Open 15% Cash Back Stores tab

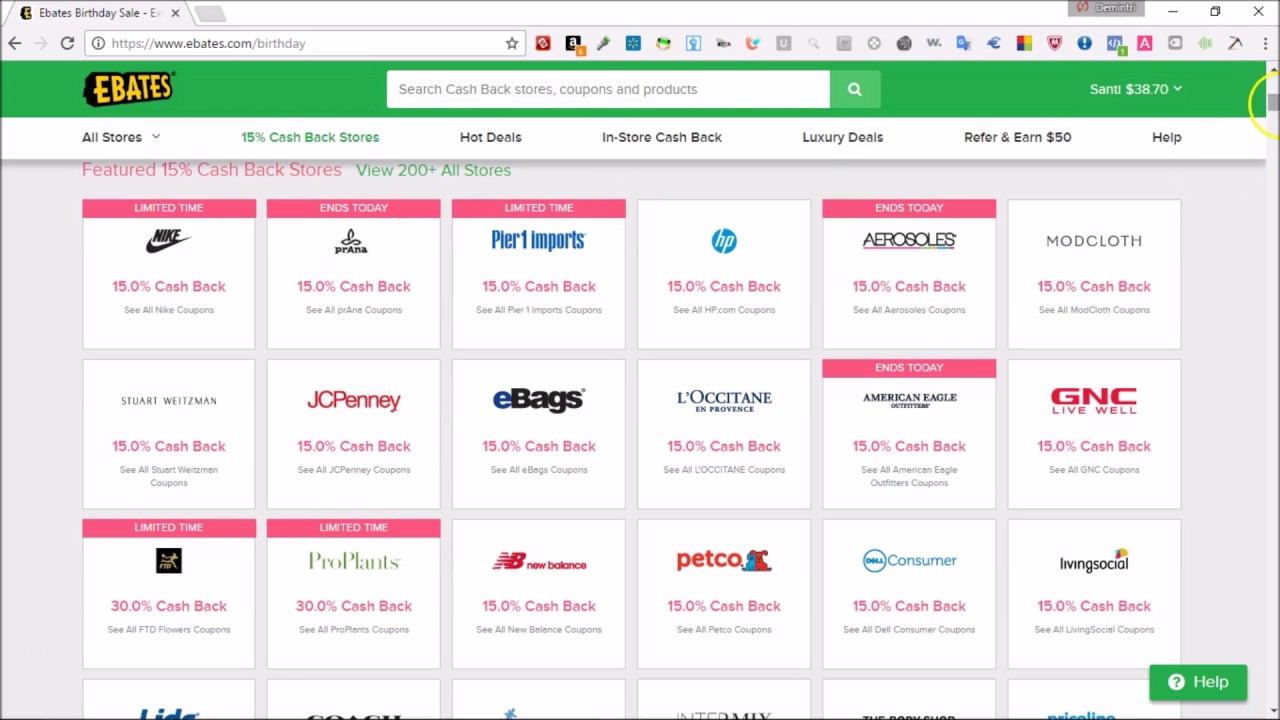[x=310, y=137]
